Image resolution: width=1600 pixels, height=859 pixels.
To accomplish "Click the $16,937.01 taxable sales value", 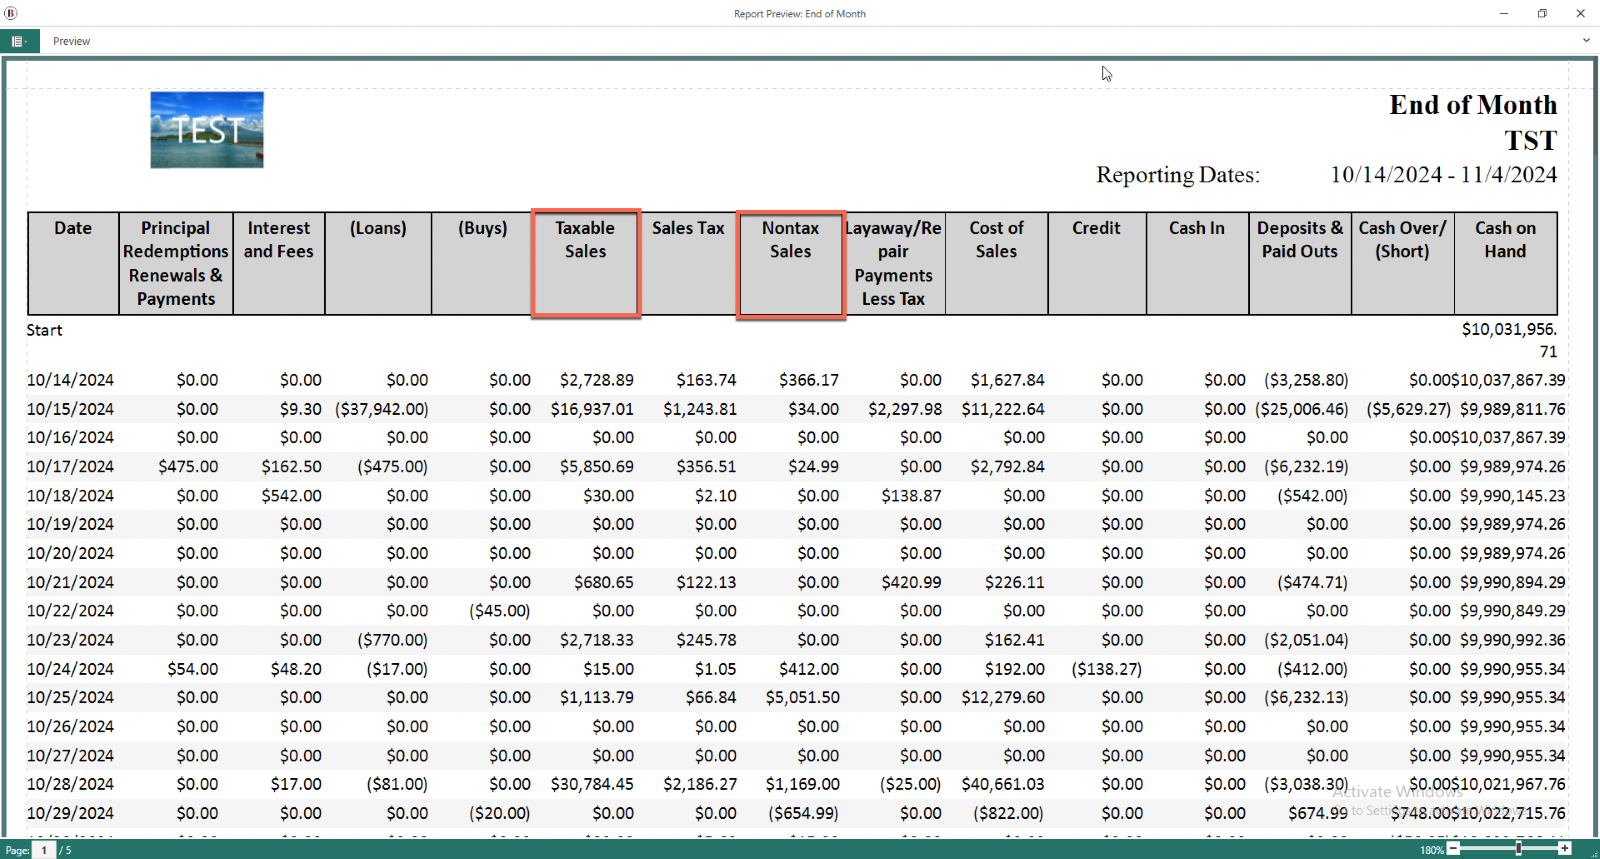I will [x=592, y=409].
